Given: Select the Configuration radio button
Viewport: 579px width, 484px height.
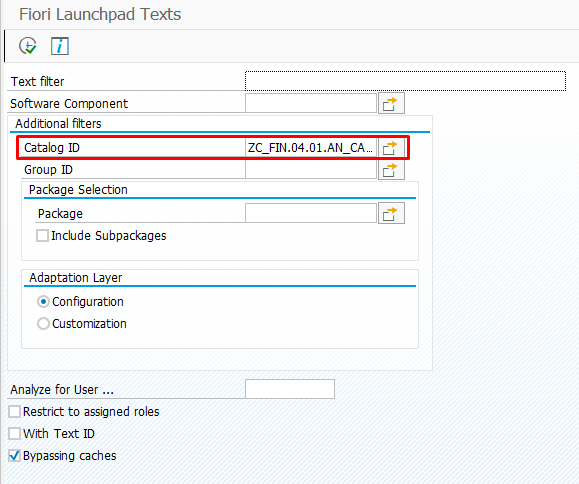Looking at the screenshot, I should (43, 302).
